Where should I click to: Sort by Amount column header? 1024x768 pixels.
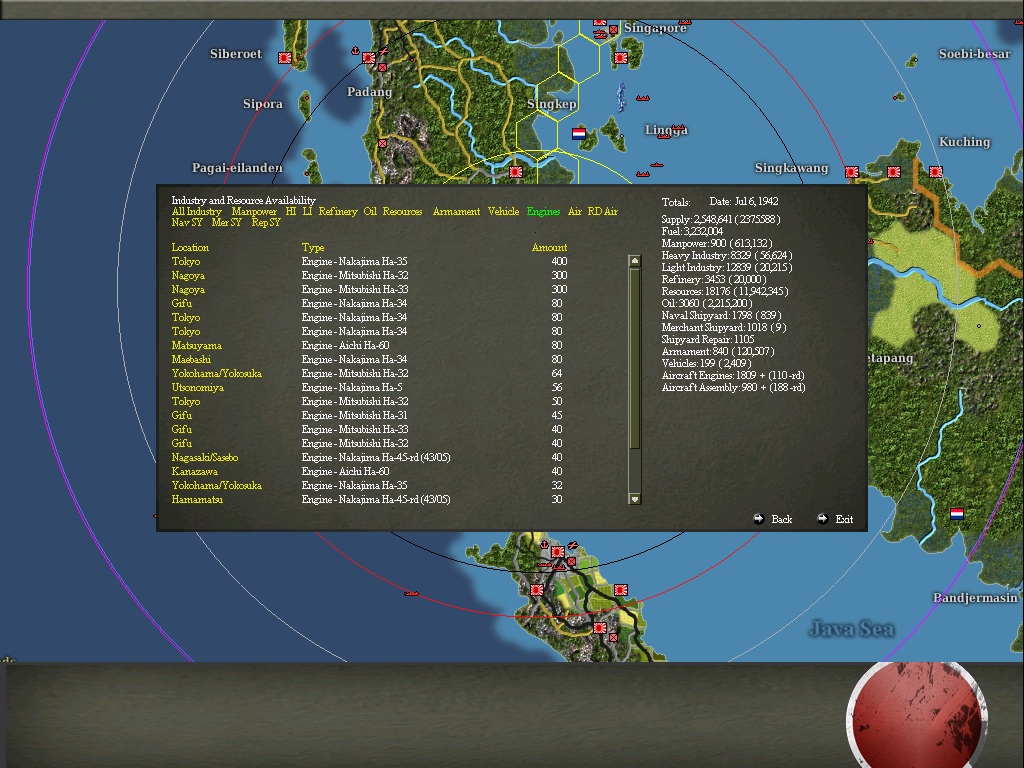click(549, 248)
